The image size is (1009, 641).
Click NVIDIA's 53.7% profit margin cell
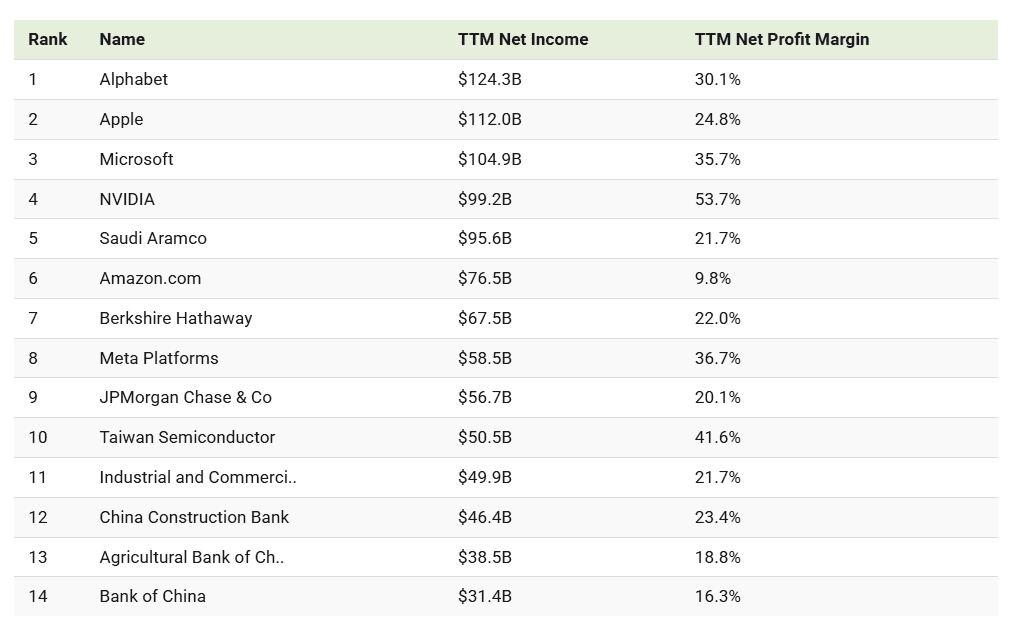(x=718, y=199)
